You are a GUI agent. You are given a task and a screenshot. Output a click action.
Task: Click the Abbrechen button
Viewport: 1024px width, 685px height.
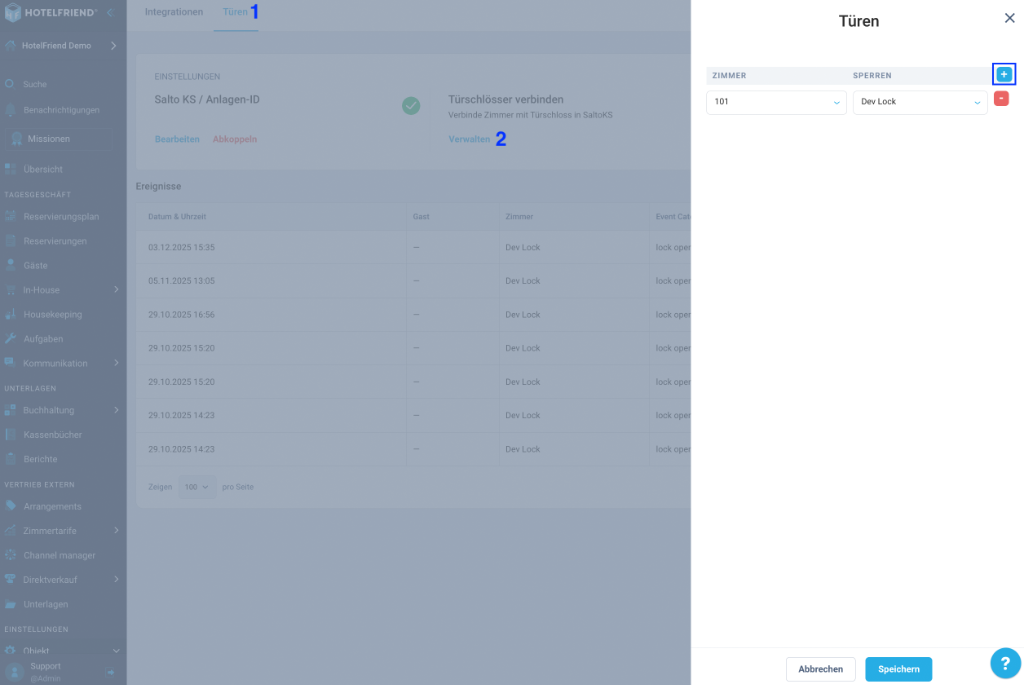[x=820, y=669]
